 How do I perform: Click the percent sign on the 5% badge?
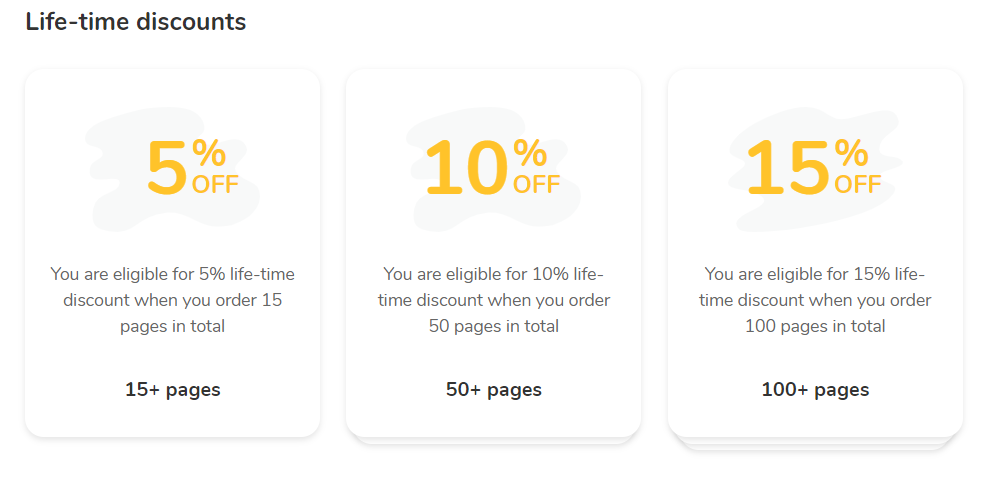(209, 154)
